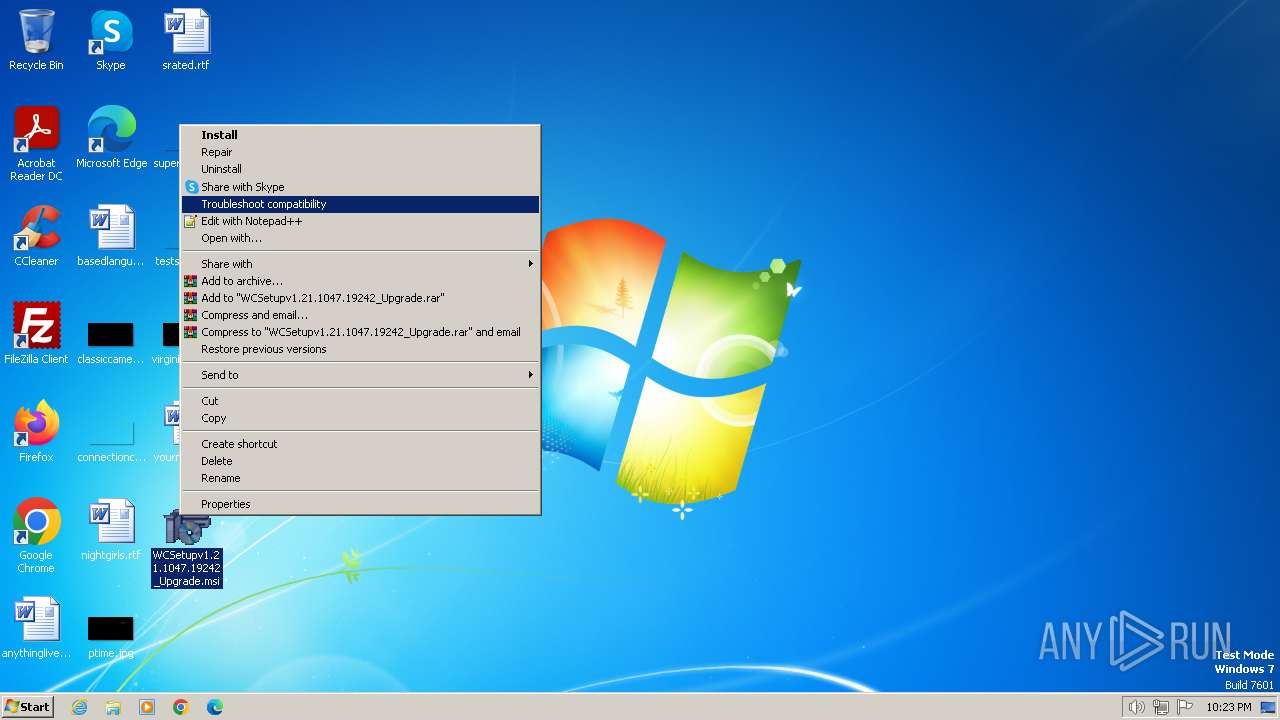Open Properties from the context menu

point(360,504)
